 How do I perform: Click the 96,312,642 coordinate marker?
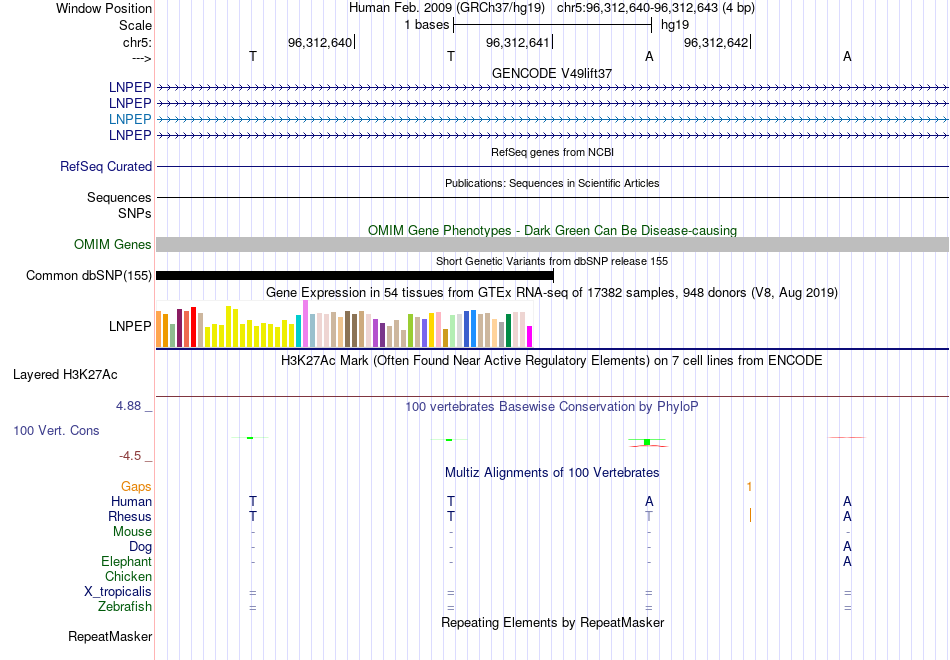pos(716,42)
